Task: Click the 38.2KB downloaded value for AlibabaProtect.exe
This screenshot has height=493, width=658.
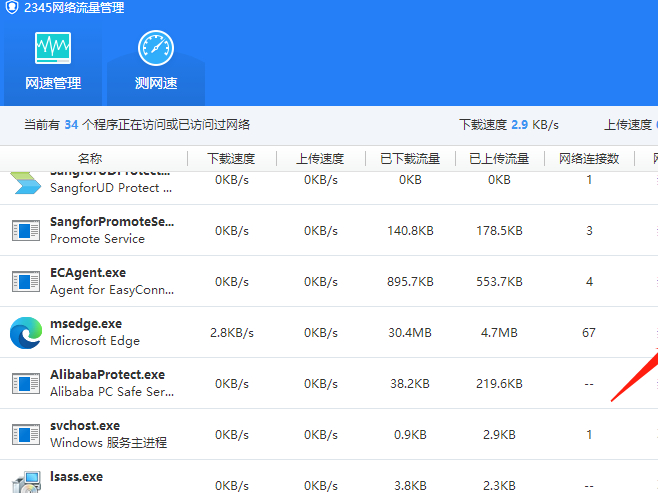Action: pos(410,384)
